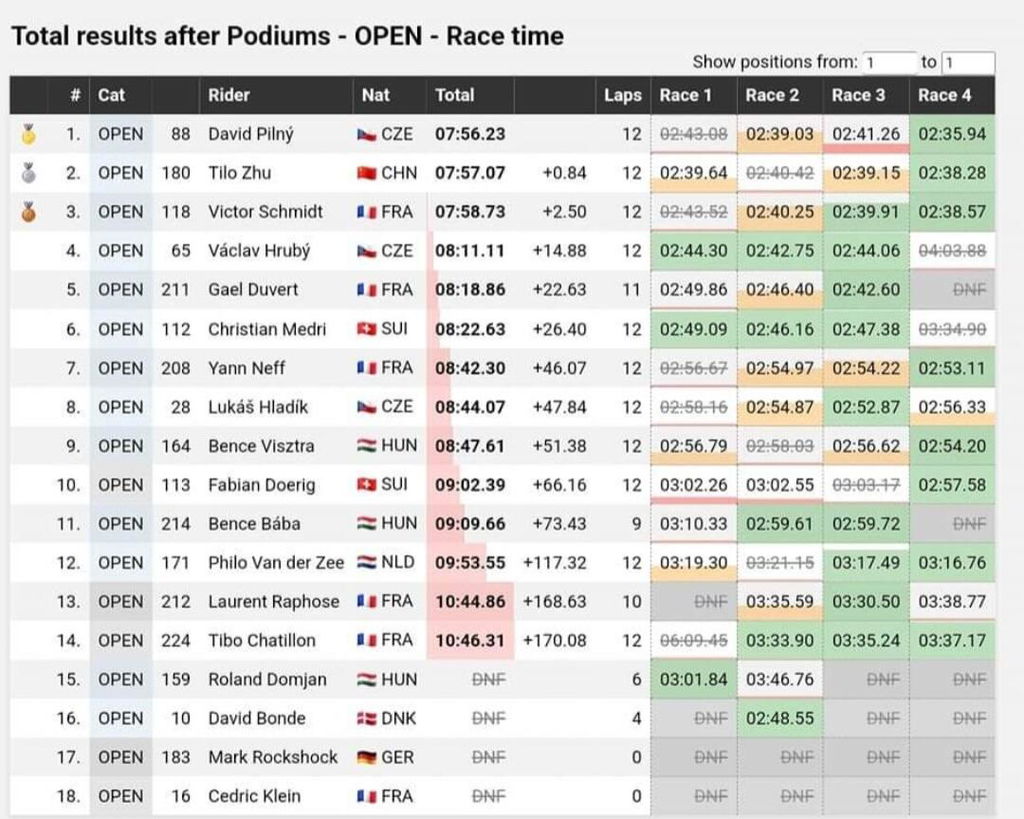Focus the 'Show positions from' start field
1024x819 pixels.
[888, 63]
